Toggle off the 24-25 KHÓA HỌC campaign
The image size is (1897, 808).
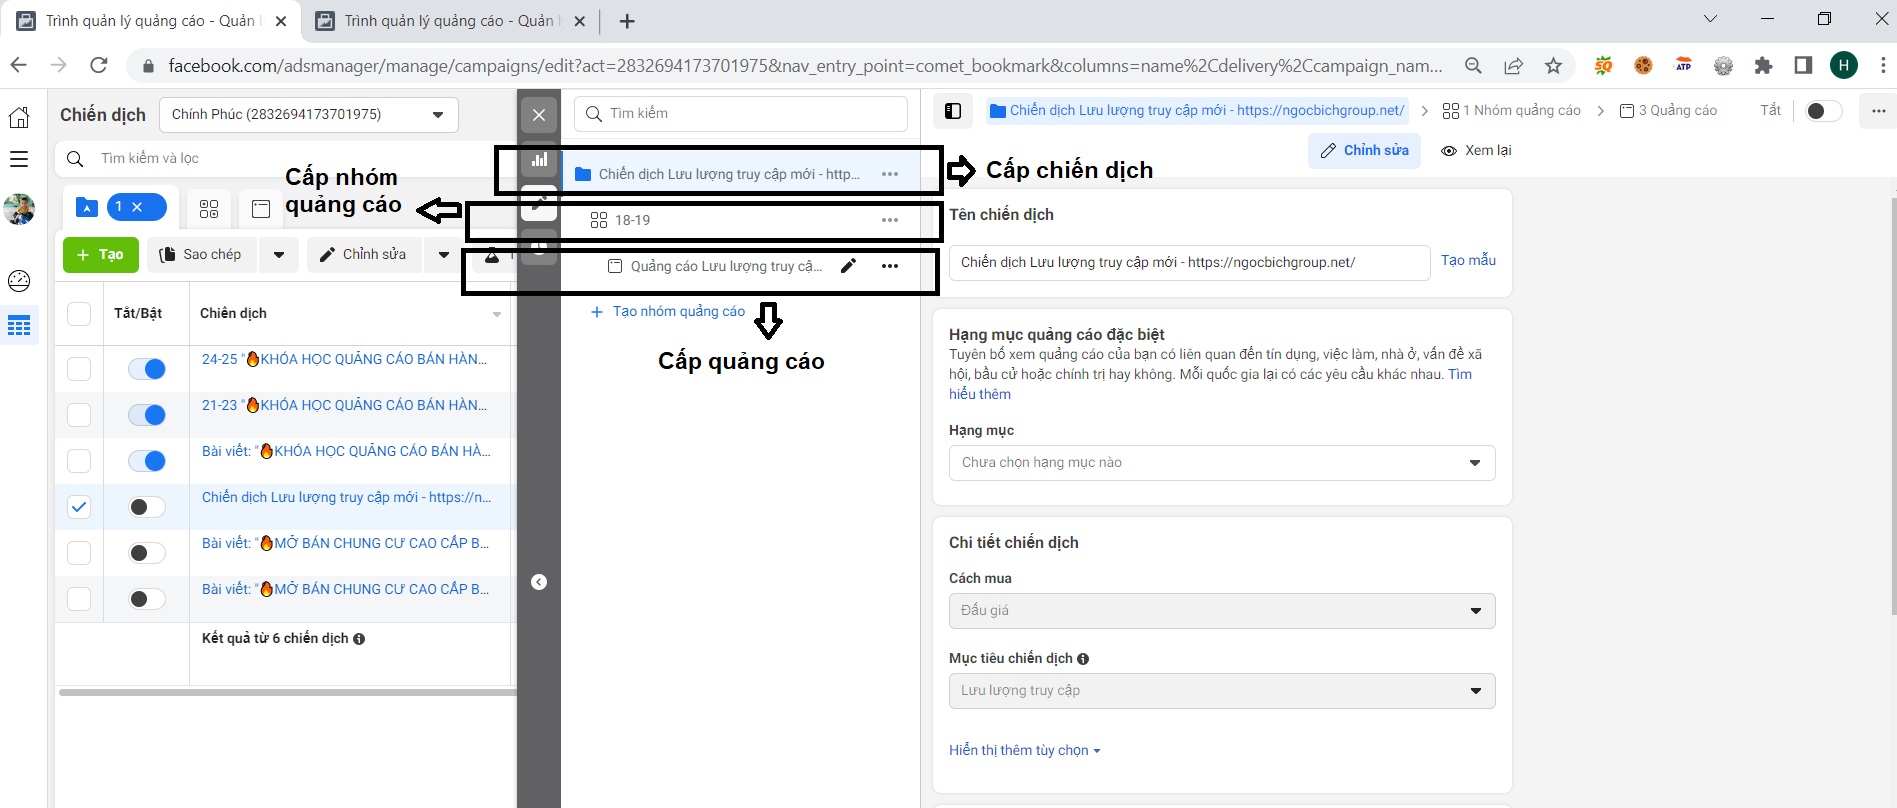click(147, 369)
